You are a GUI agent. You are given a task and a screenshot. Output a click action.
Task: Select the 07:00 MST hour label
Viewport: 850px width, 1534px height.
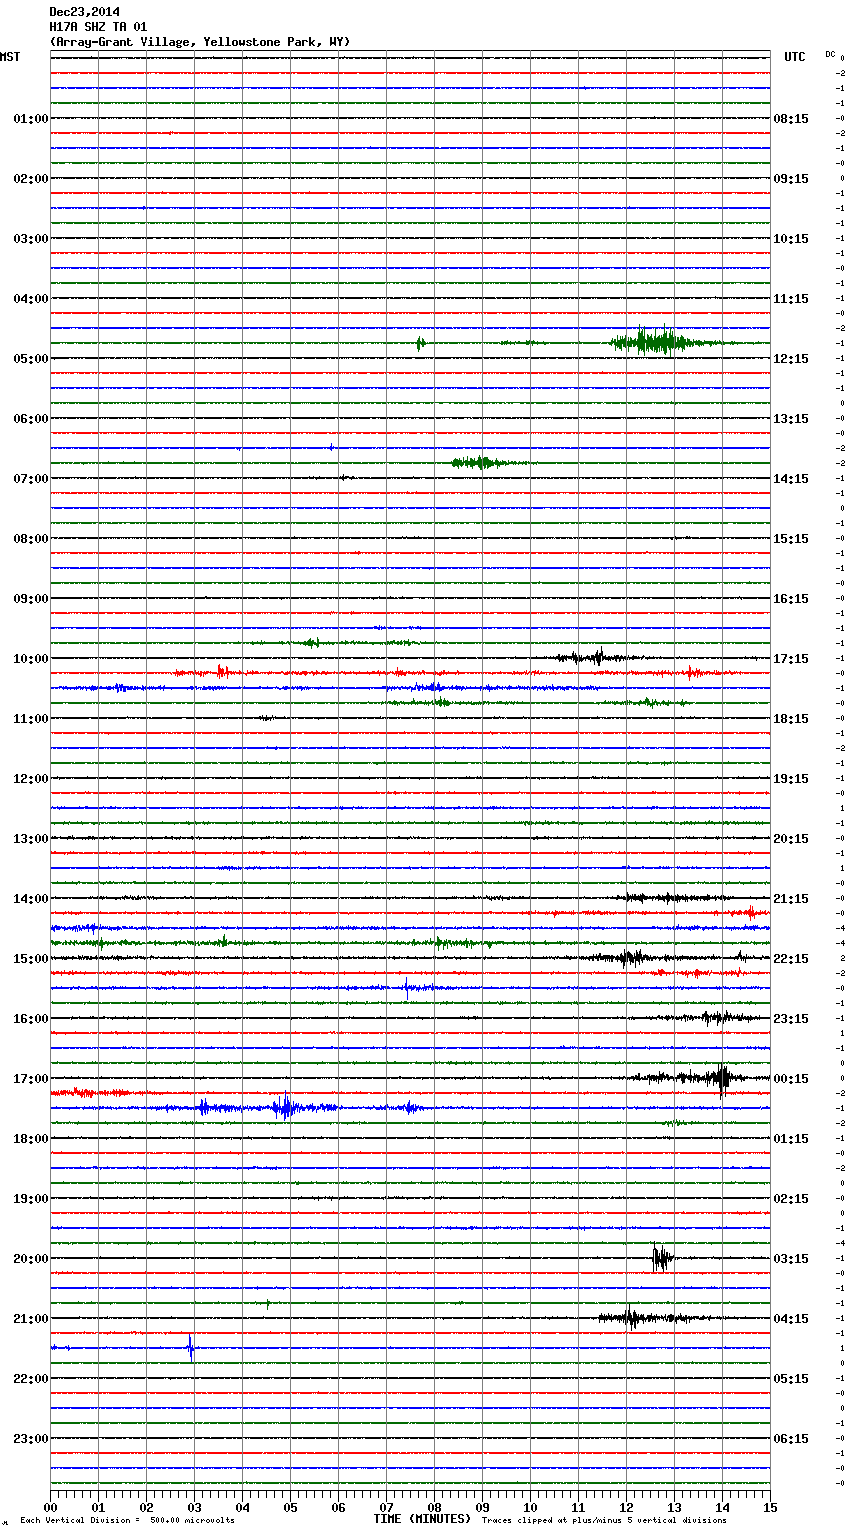[x=30, y=479]
